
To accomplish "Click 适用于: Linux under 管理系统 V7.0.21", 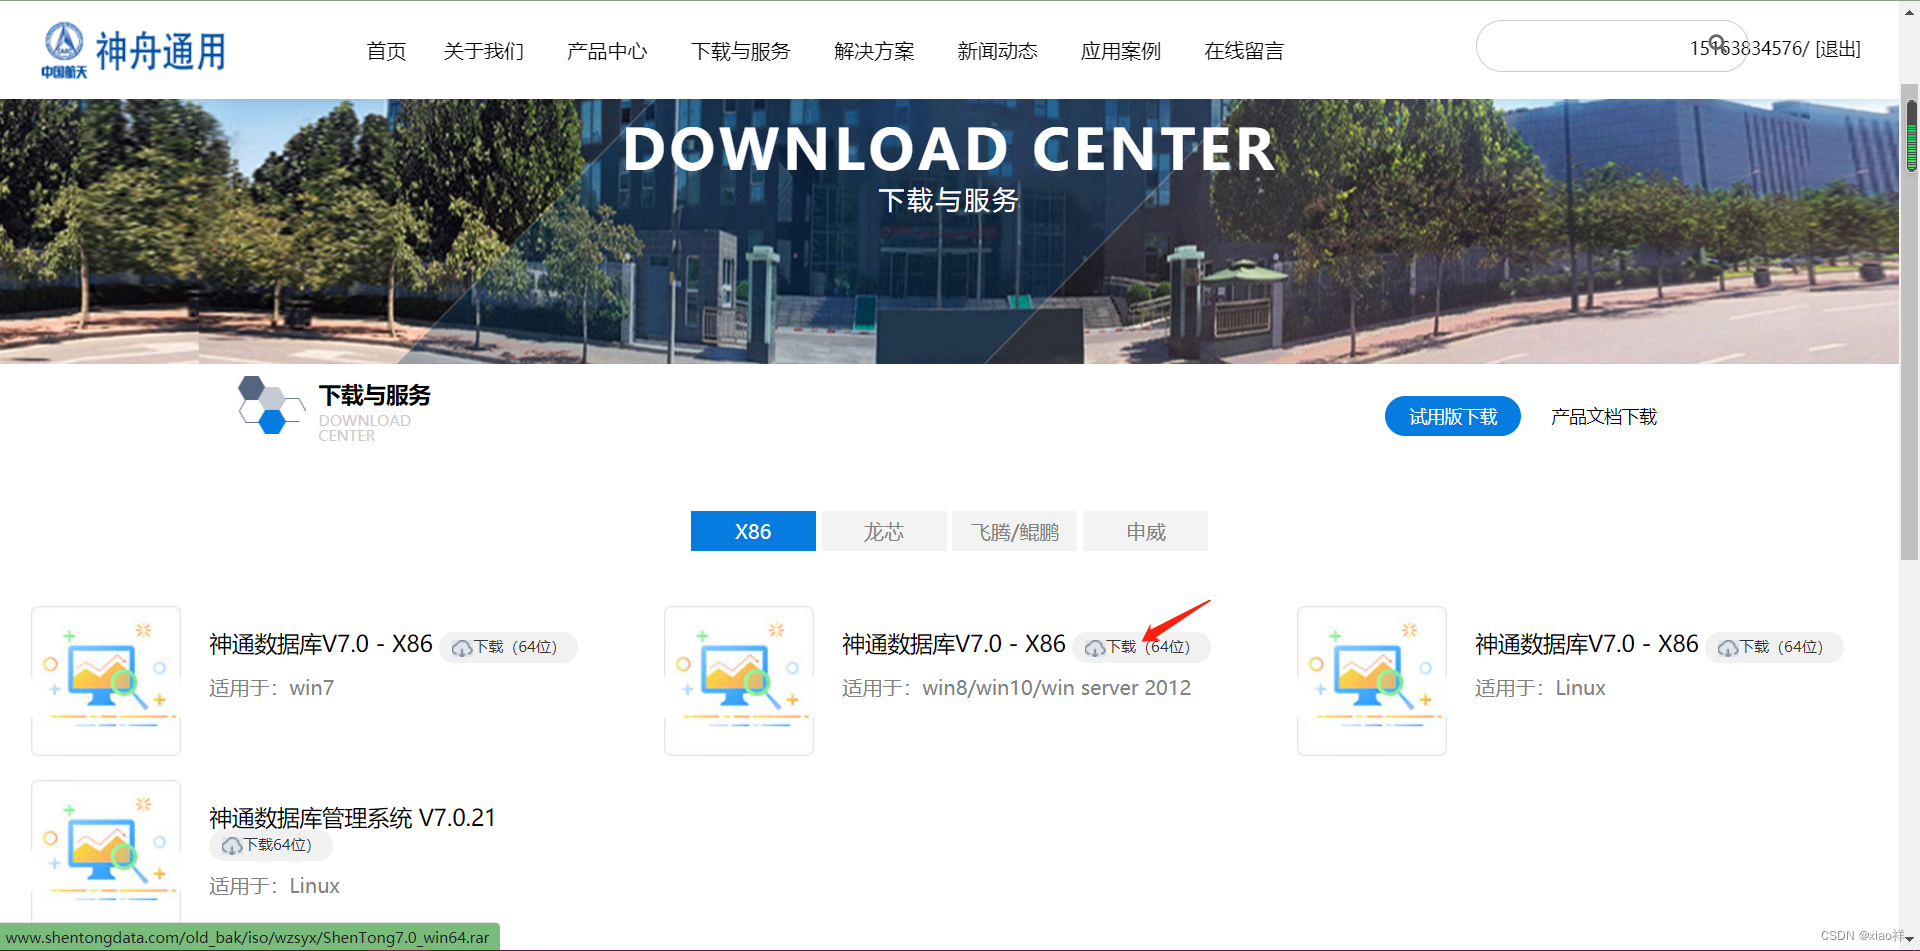I will 274,886.
